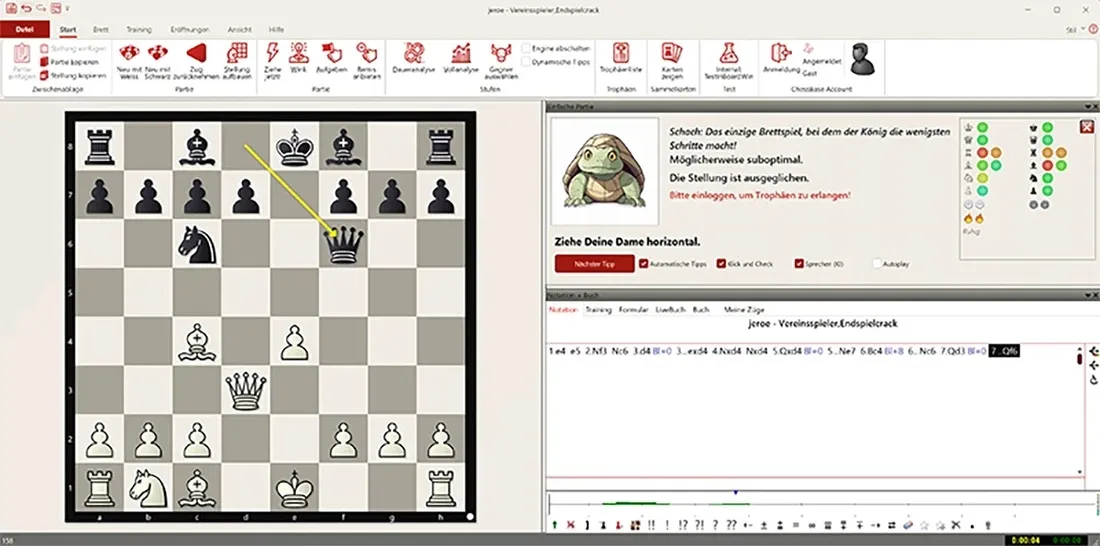Screen dimensions: 1100x546
Task: Open Notation + Buch panel menu arrow
Action: [1087, 295]
